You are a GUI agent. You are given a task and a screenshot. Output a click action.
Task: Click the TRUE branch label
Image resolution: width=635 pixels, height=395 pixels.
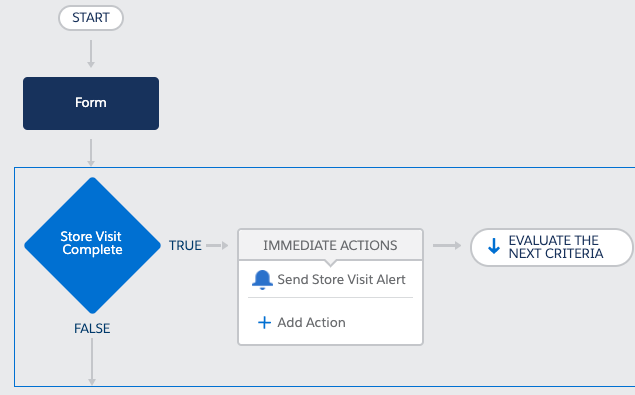tap(185, 246)
